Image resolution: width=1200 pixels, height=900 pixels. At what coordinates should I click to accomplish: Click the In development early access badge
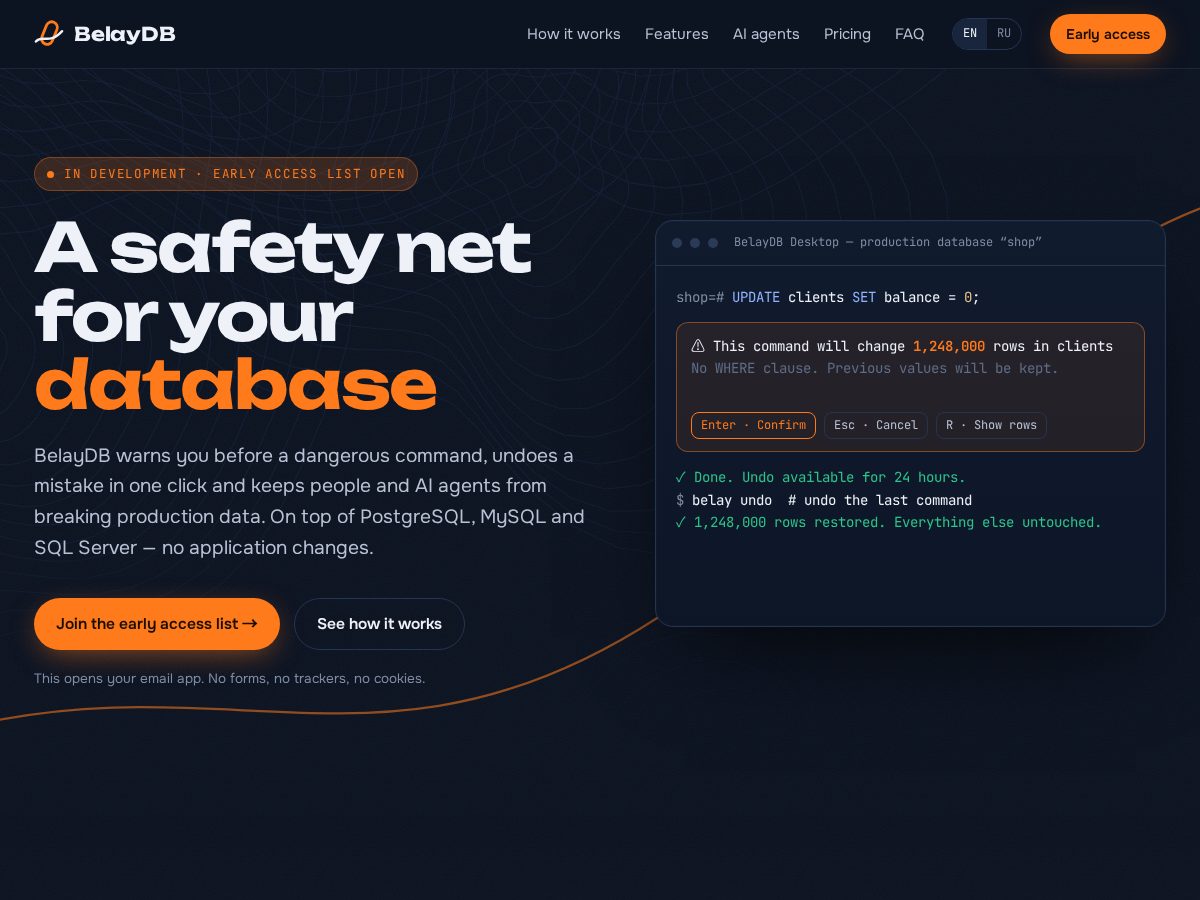point(226,174)
